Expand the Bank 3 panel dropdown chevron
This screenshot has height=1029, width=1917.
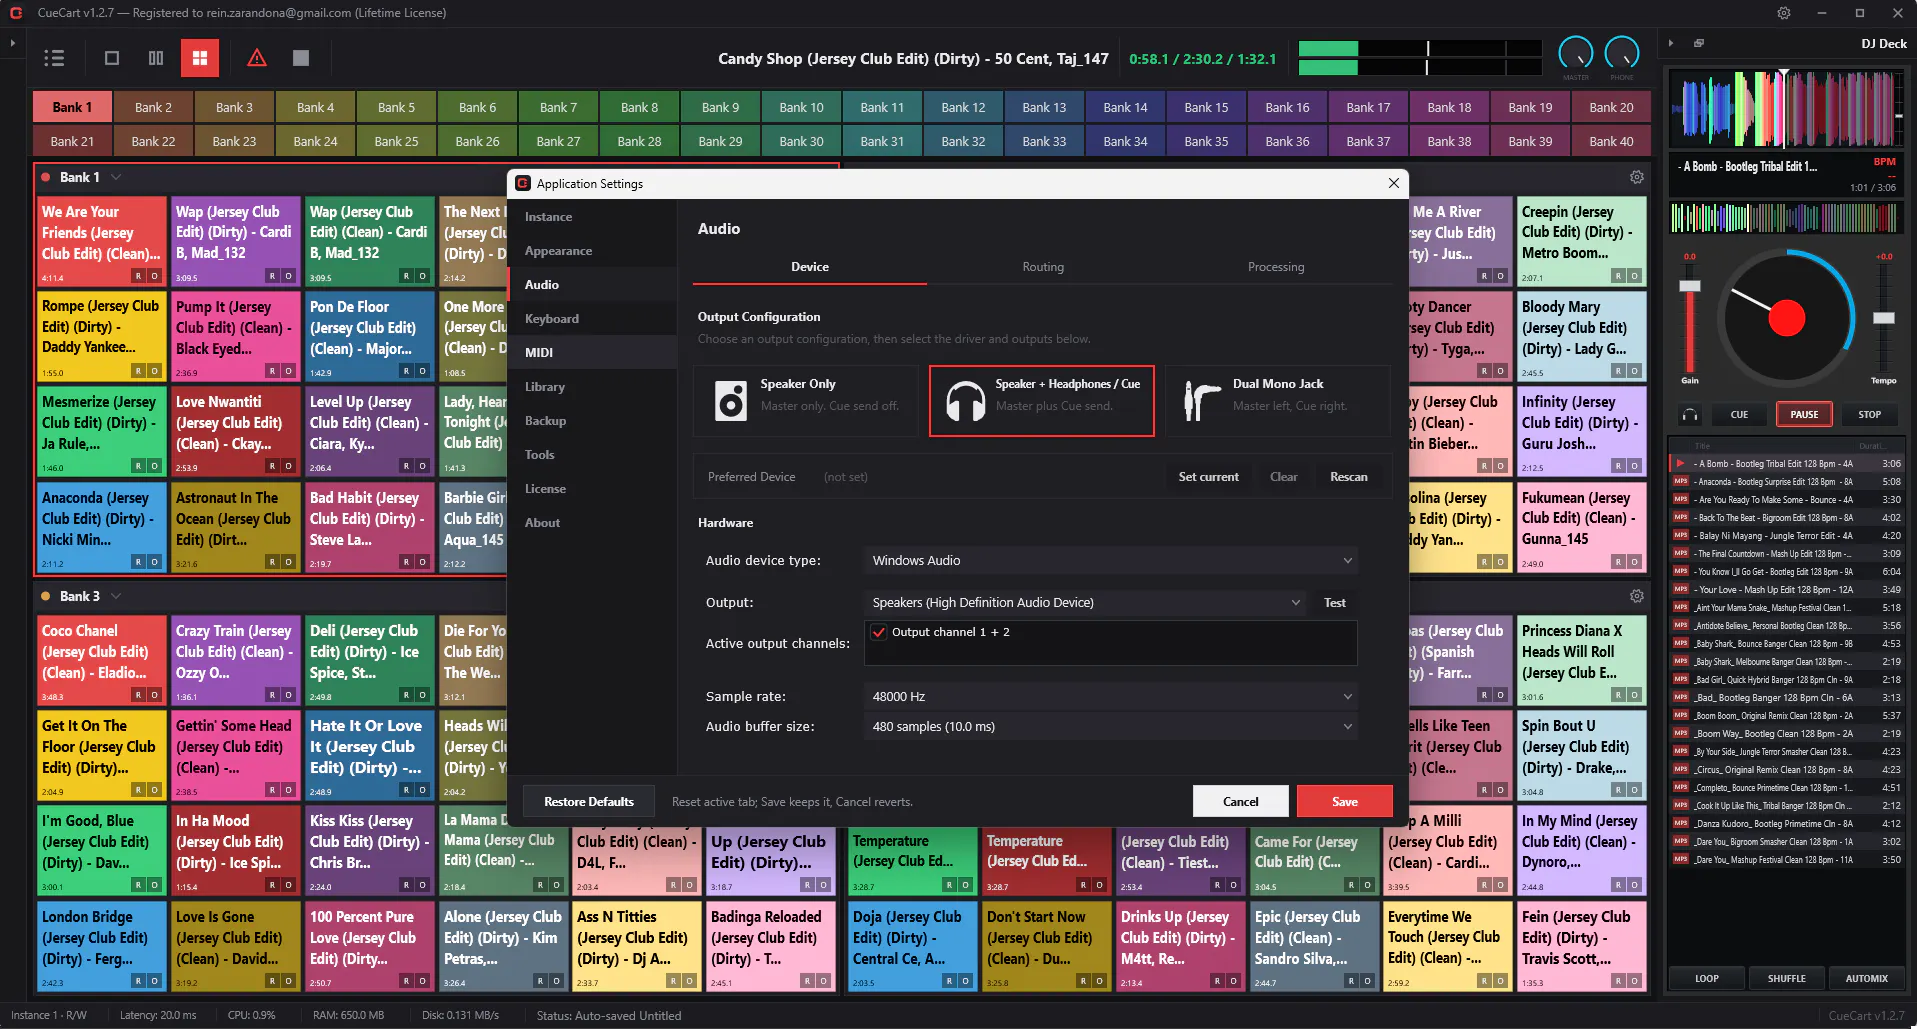[116, 596]
